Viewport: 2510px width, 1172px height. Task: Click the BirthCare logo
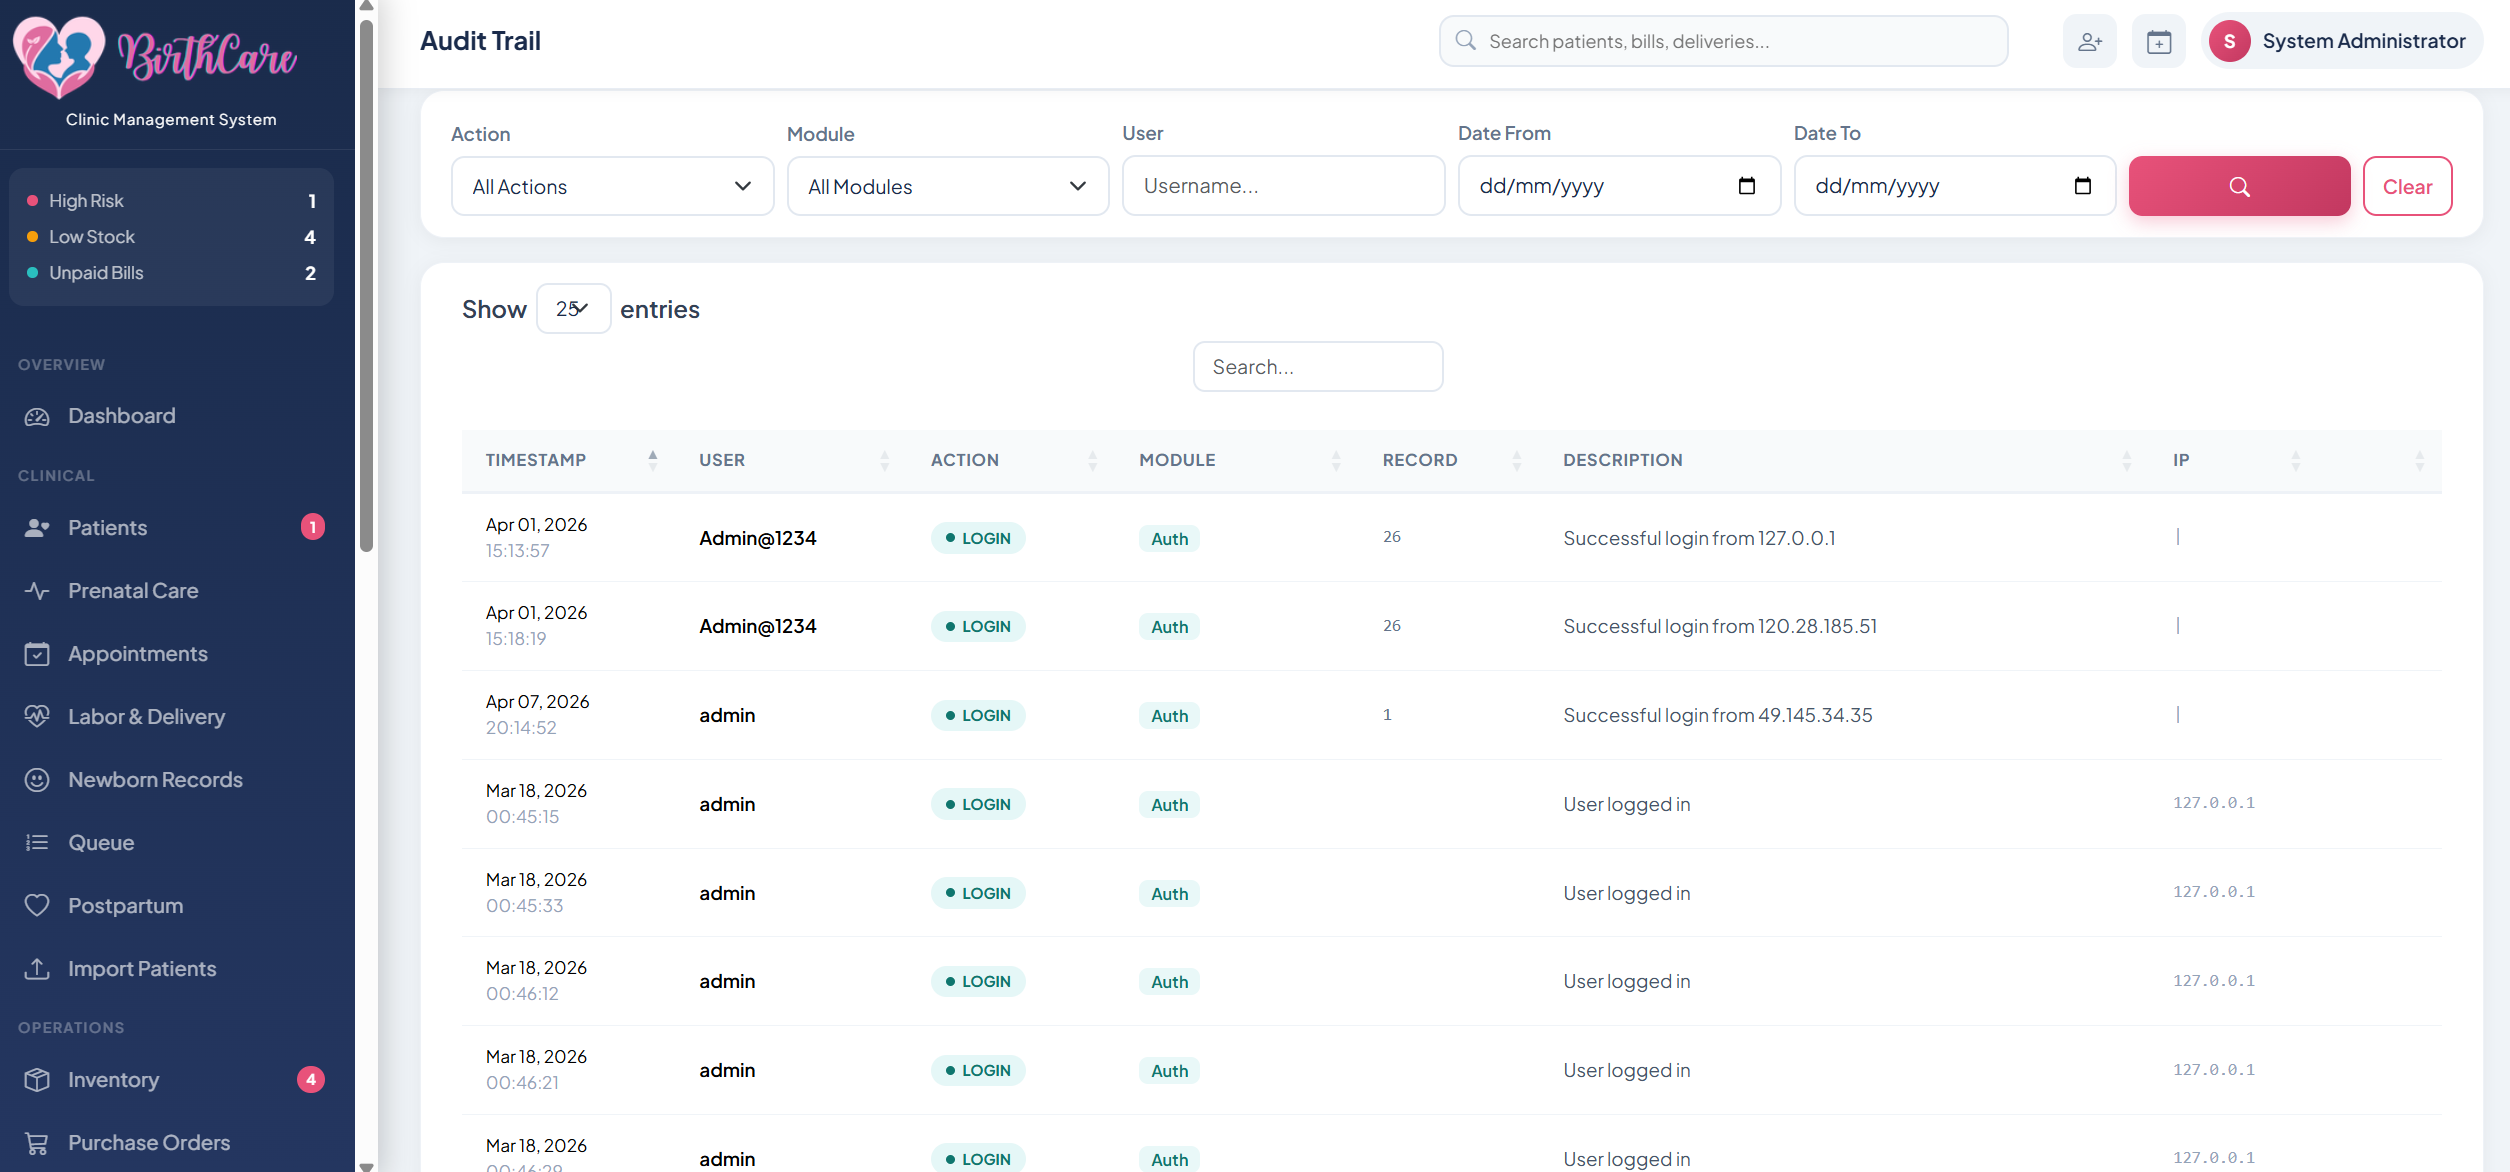click(155, 57)
